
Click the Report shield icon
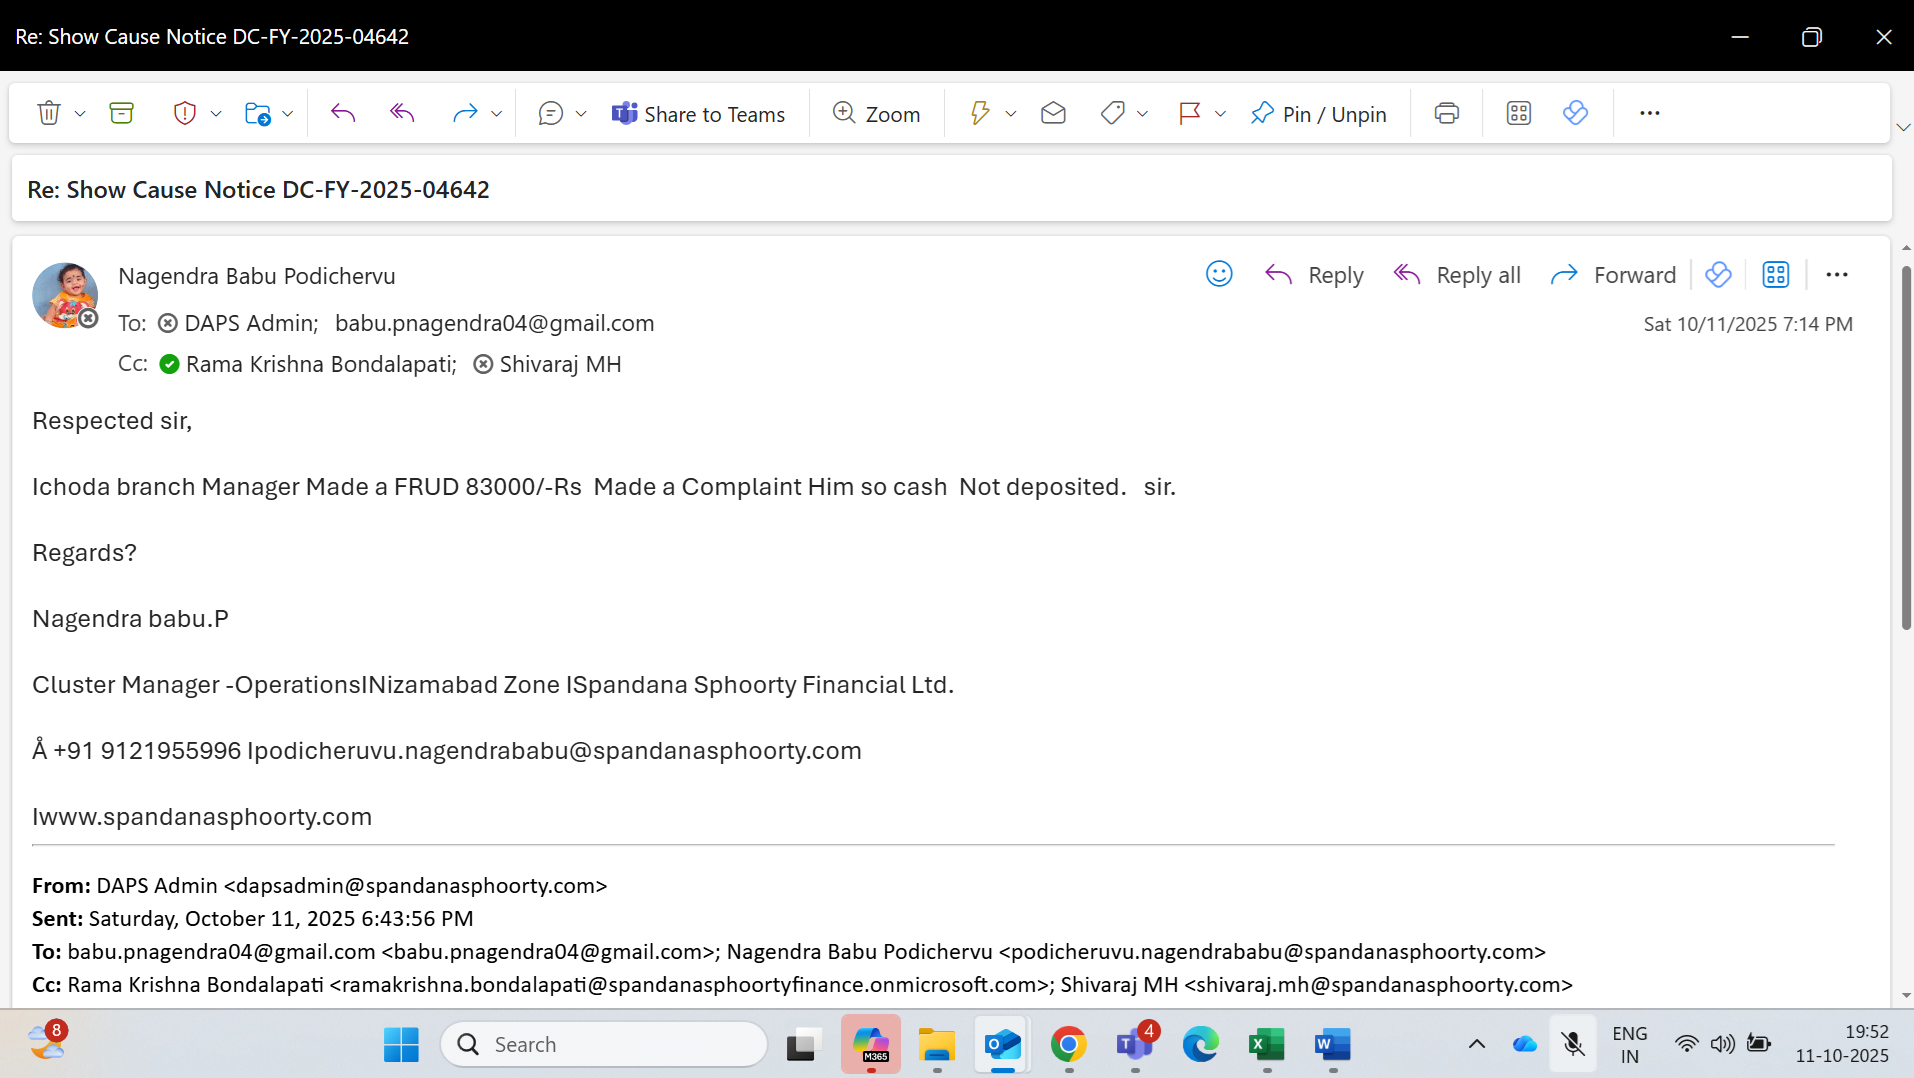(x=184, y=113)
